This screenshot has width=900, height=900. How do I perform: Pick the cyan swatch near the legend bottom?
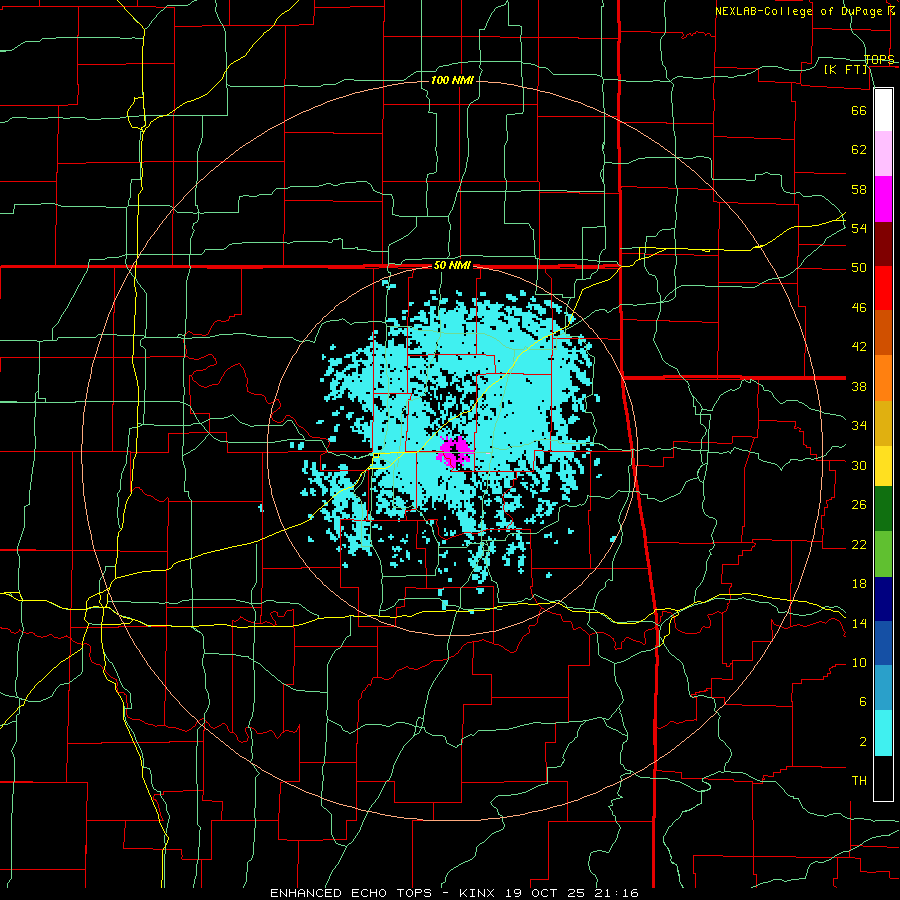[x=883, y=733]
